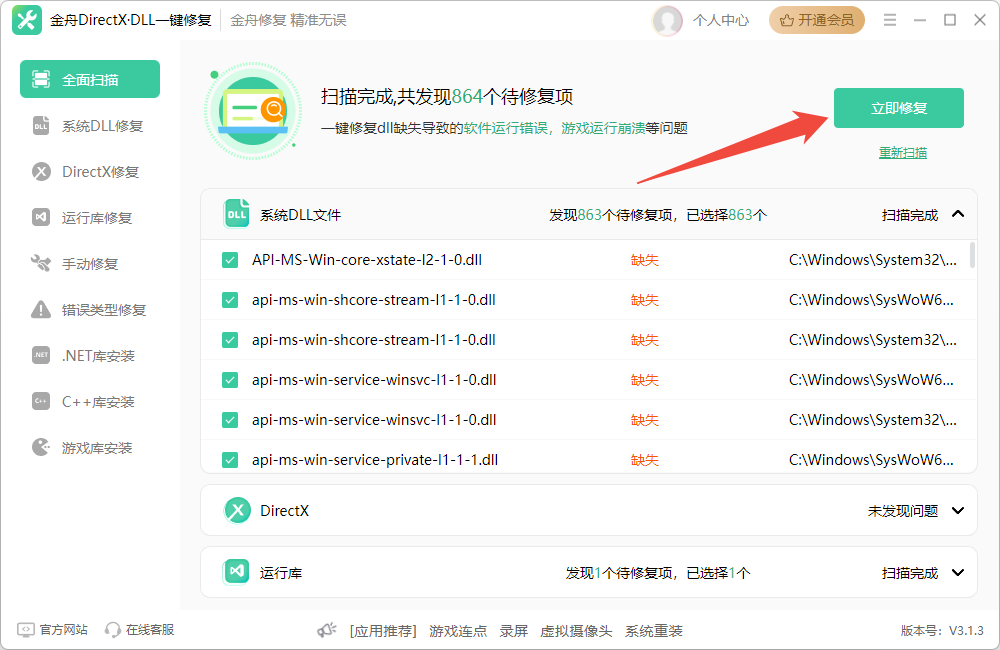1000x650 pixels.
Task: Click the game library Pac-Man icon
Action: point(41,447)
